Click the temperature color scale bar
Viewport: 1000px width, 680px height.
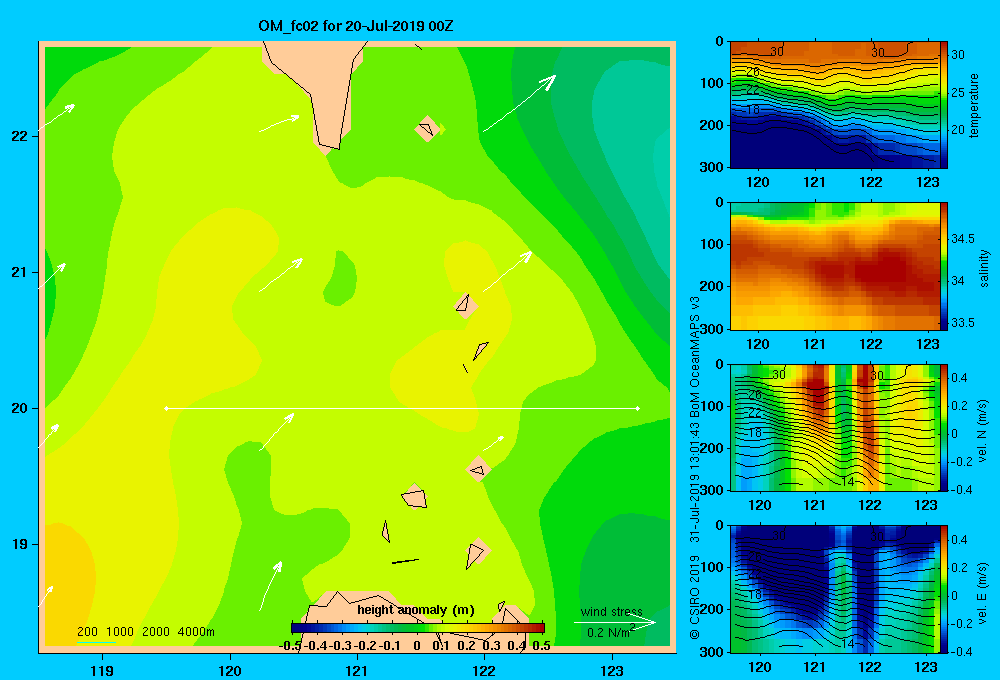tap(944, 105)
